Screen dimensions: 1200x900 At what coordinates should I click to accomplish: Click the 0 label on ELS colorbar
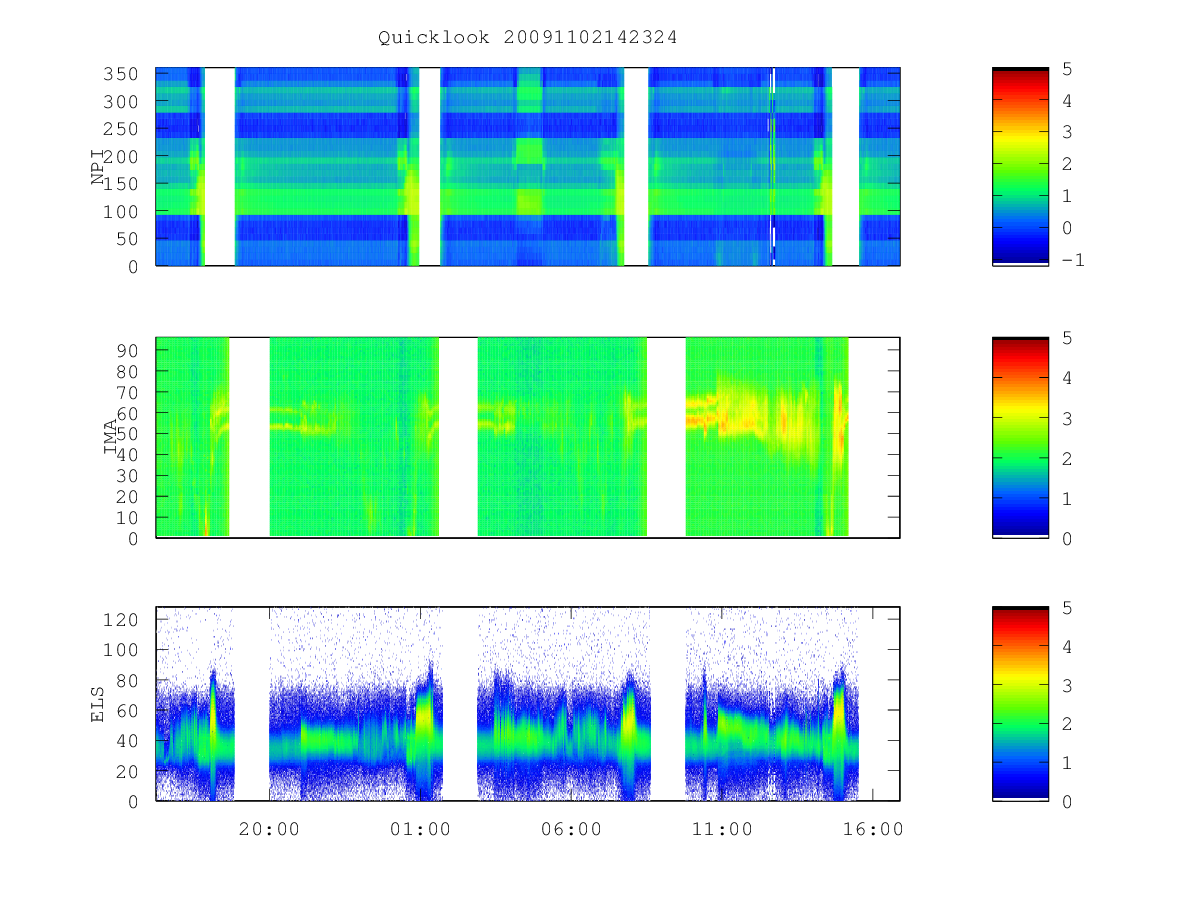tap(1067, 801)
